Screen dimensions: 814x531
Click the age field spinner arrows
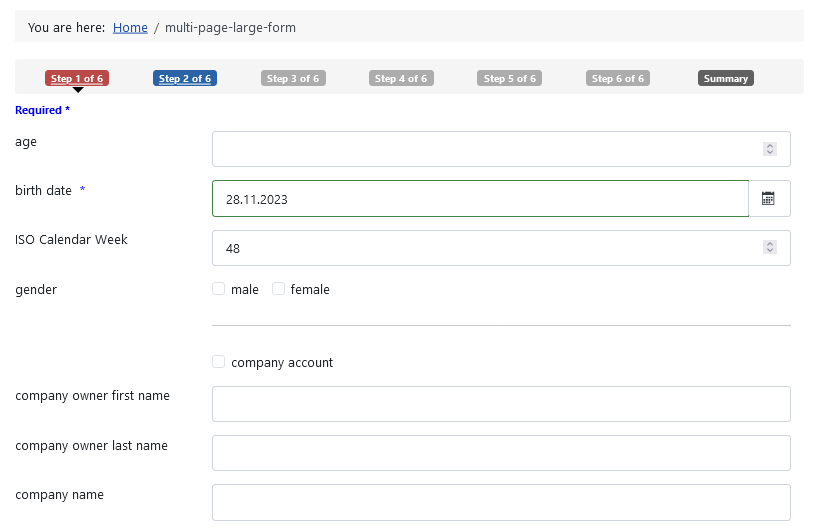click(x=770, y=149)
